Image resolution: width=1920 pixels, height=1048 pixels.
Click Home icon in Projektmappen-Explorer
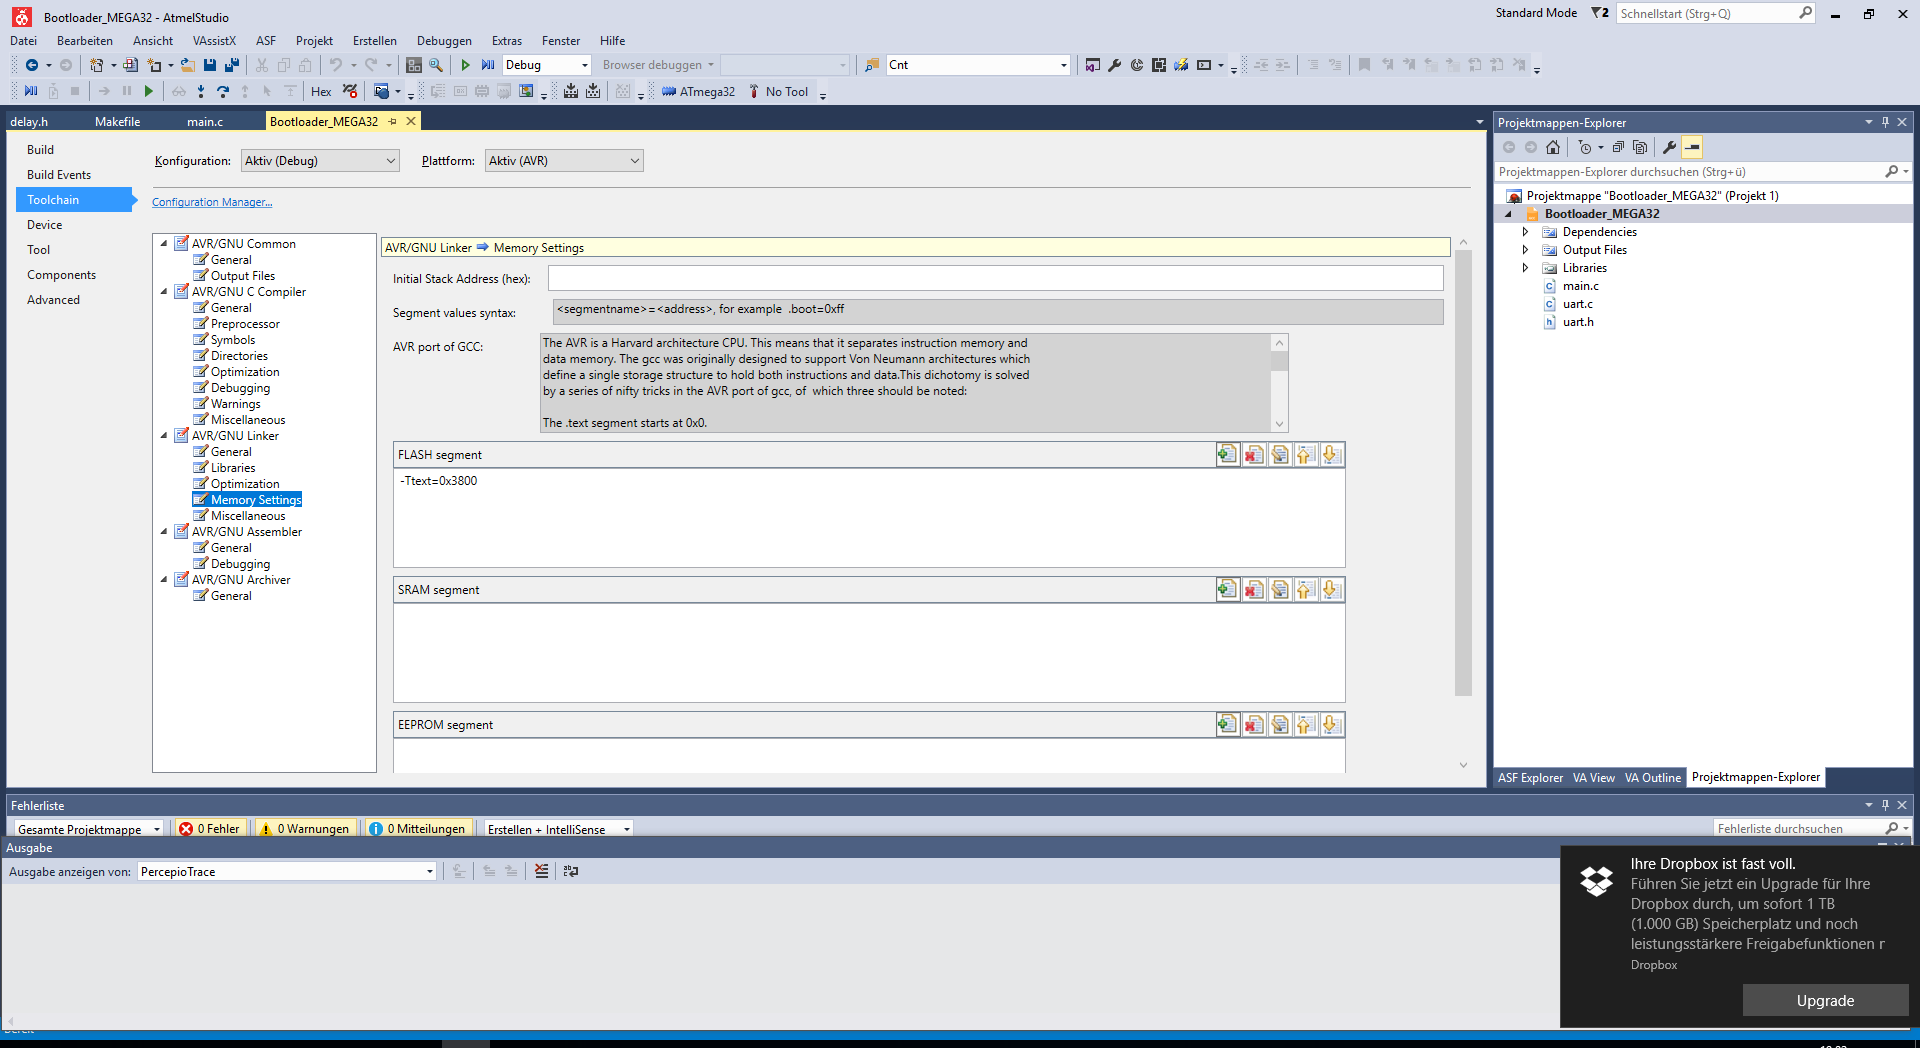pyautogui.click(x=1553, y=147)
